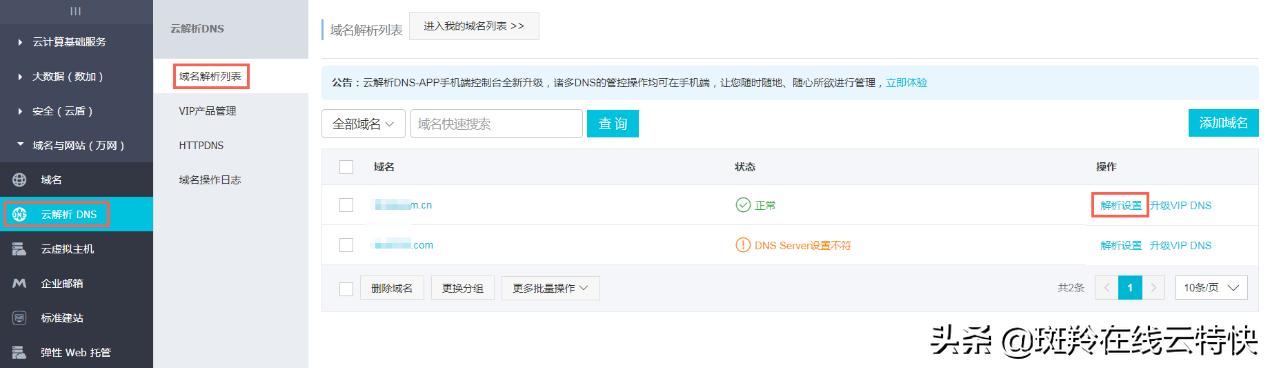1270x368 pixels.
Task: Click 进入我的域名列表 >> button
Action: click(x=474, y=26)
